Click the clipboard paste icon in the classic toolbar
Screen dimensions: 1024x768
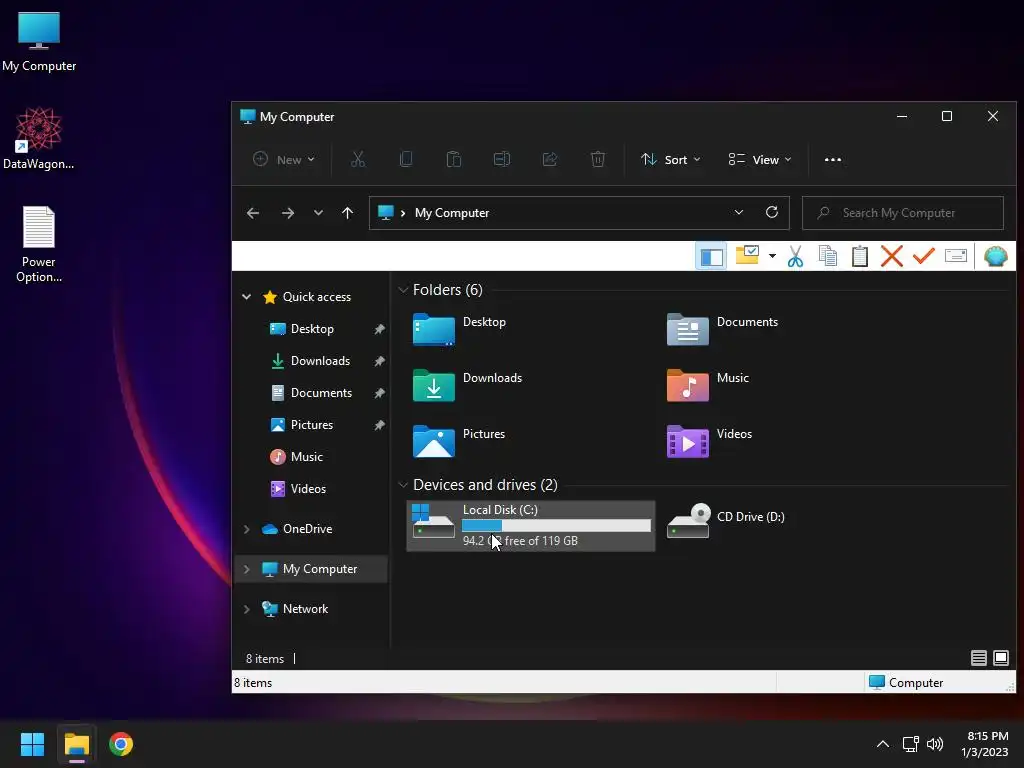(859, 257)
